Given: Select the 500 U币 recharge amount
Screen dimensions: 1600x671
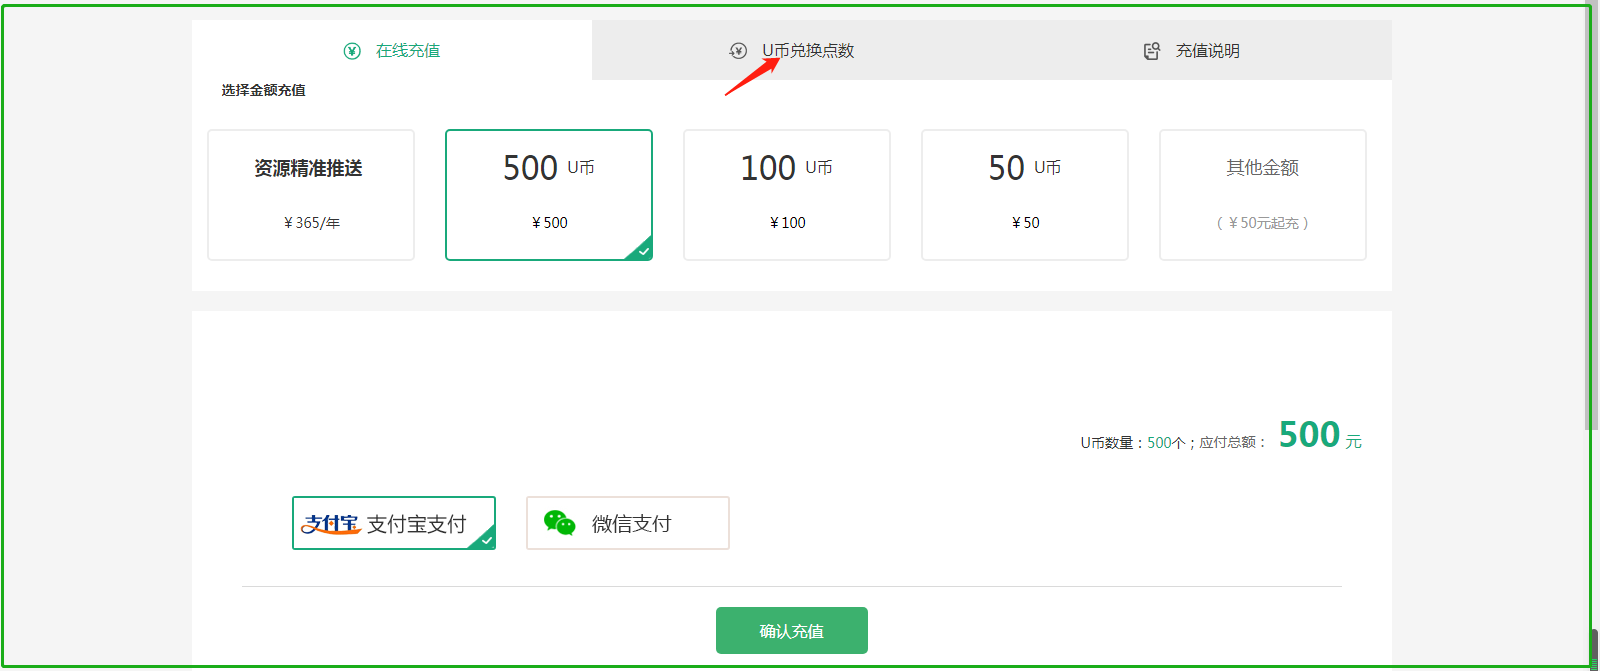Looking at the screenshot, I should [x=549, y=195].
